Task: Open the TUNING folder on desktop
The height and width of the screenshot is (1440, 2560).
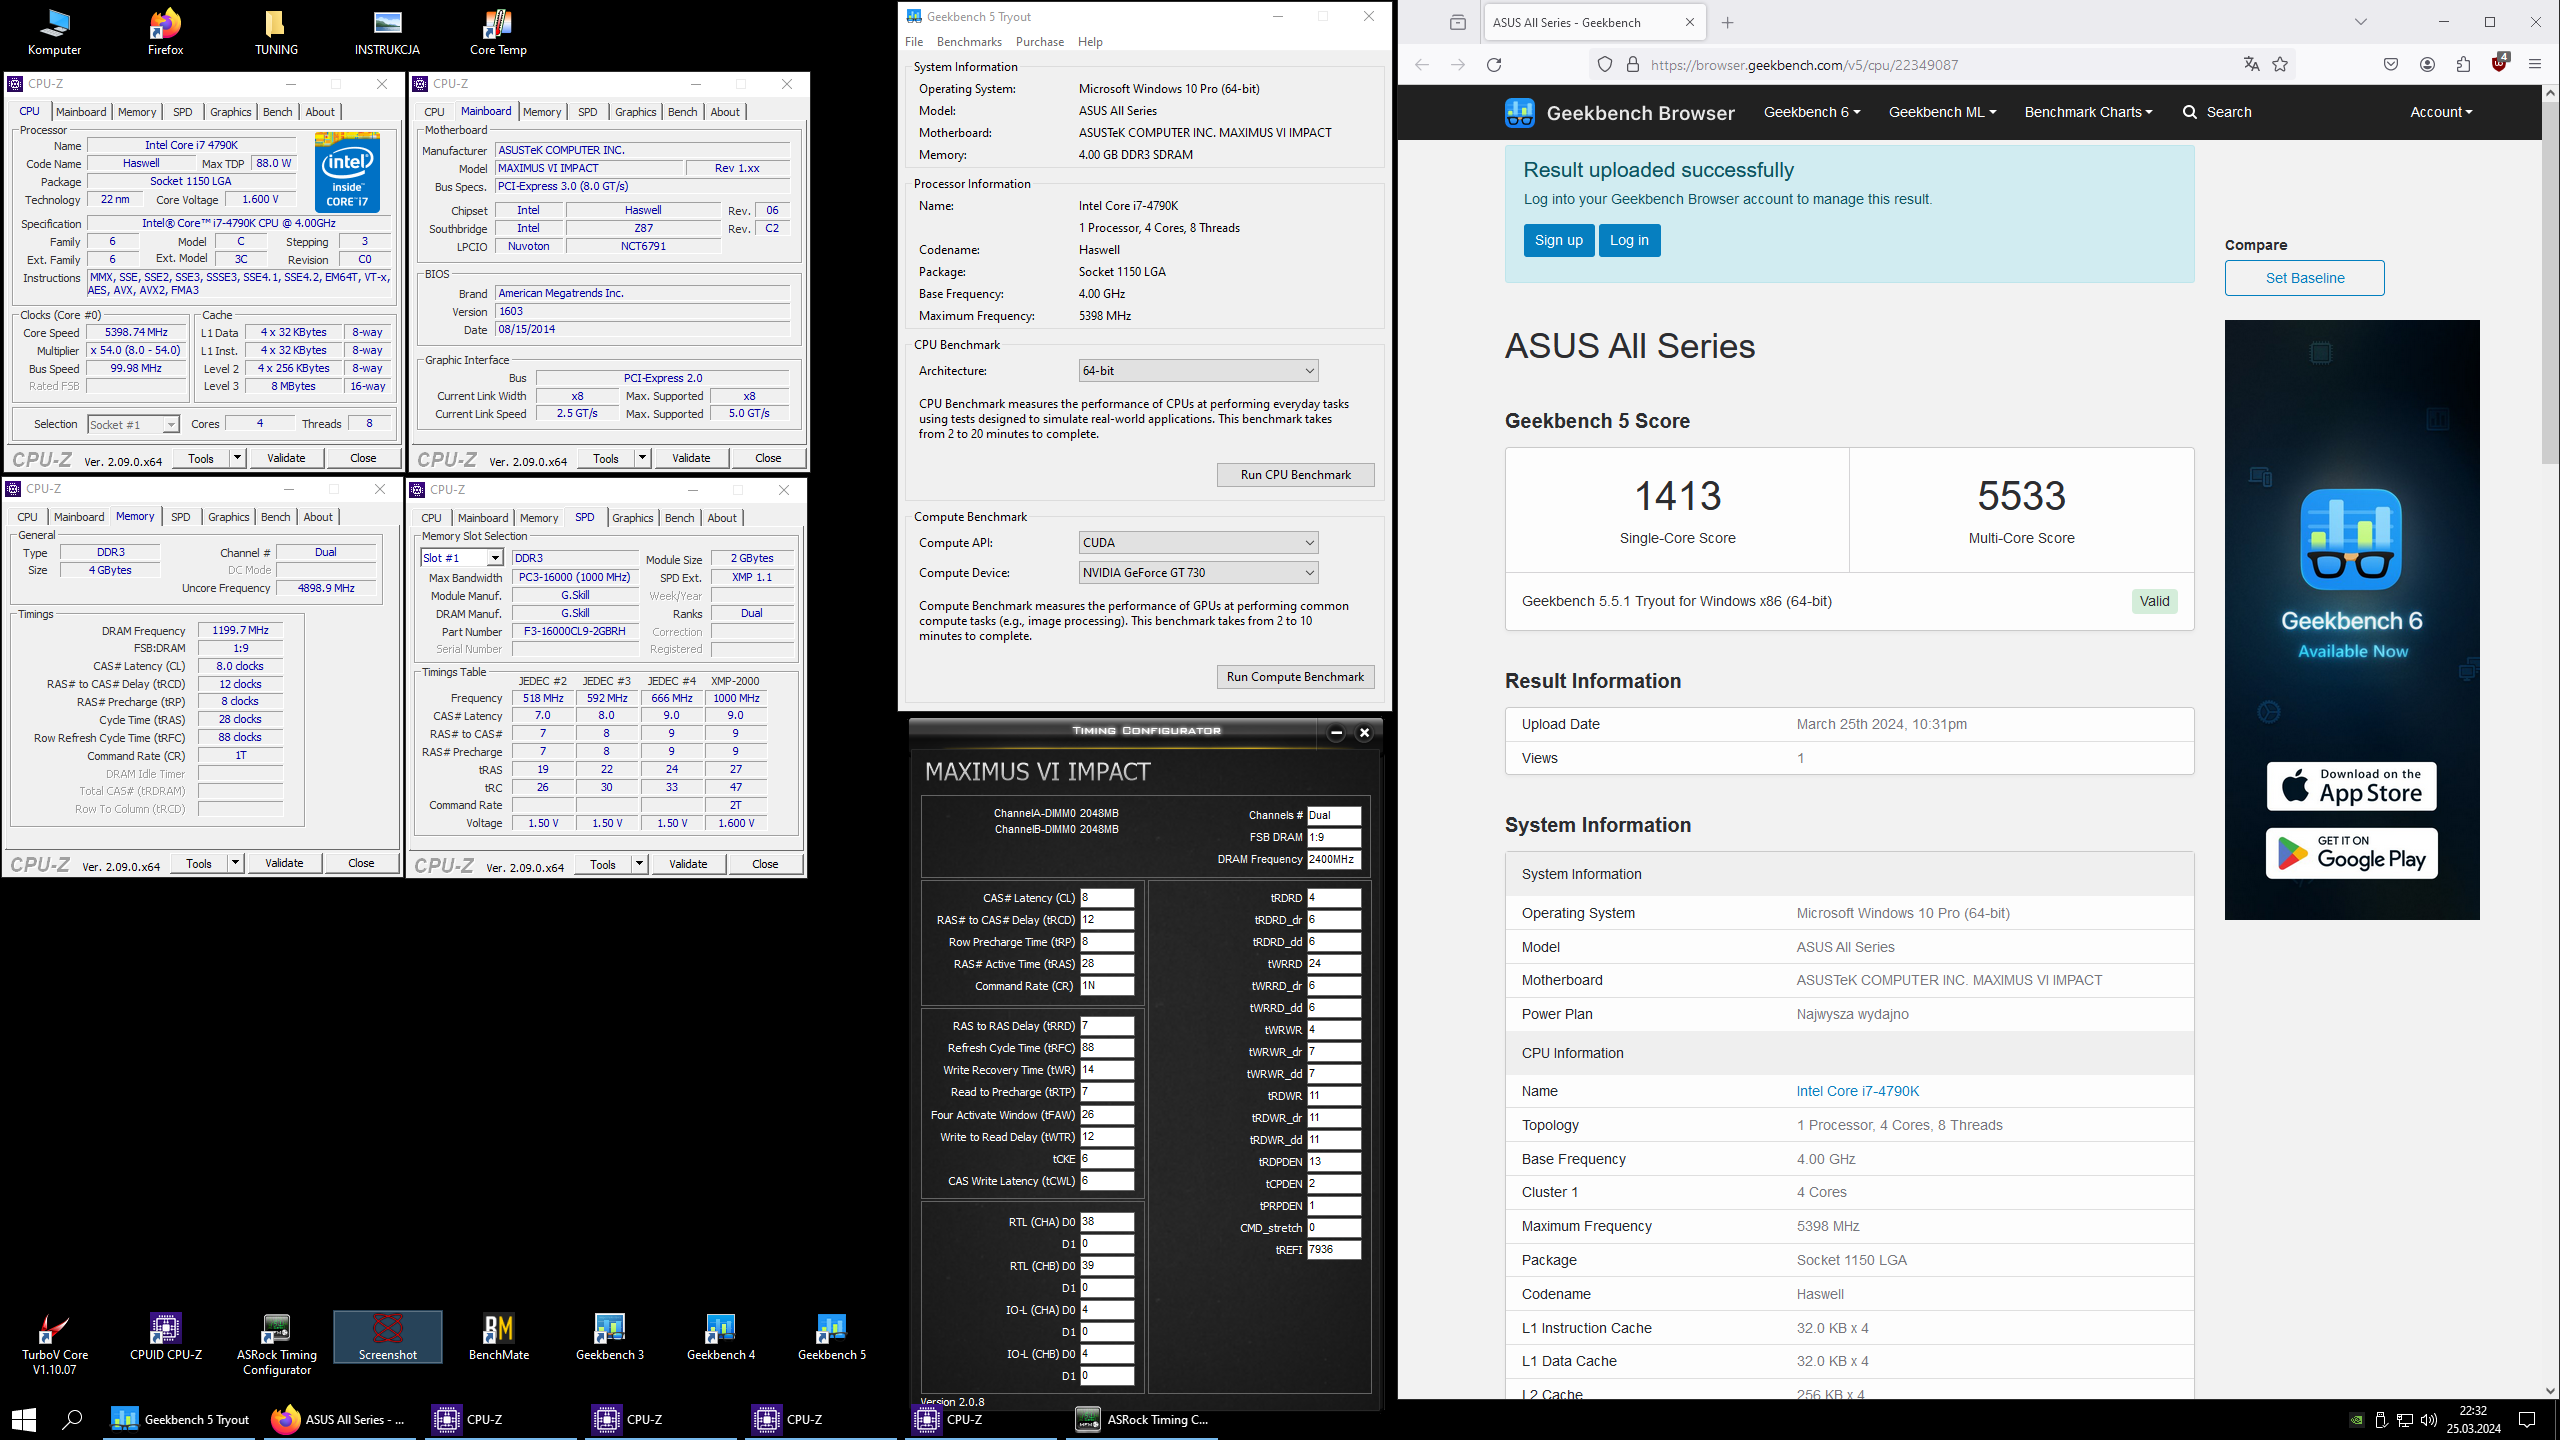Action: (x=276, y=32)
